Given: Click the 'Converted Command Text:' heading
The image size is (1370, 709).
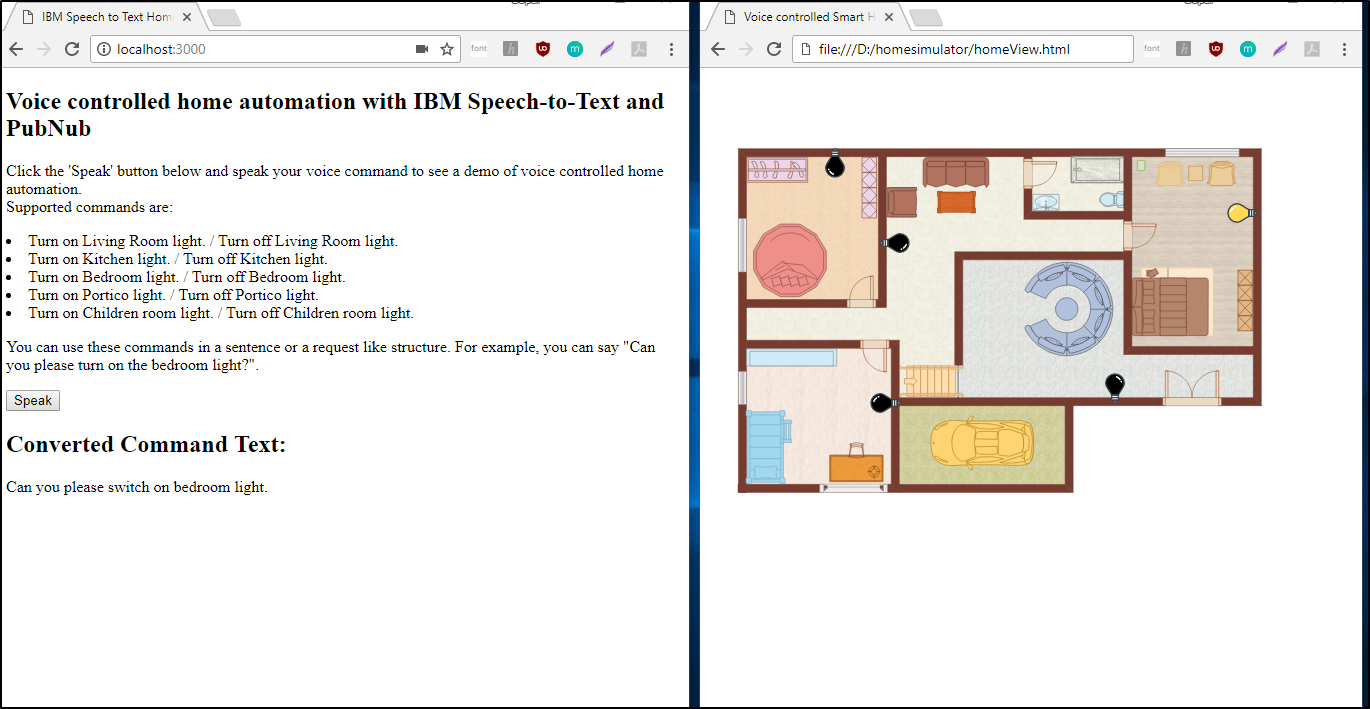Looking at the screenshot, I should tap(146, 444).
